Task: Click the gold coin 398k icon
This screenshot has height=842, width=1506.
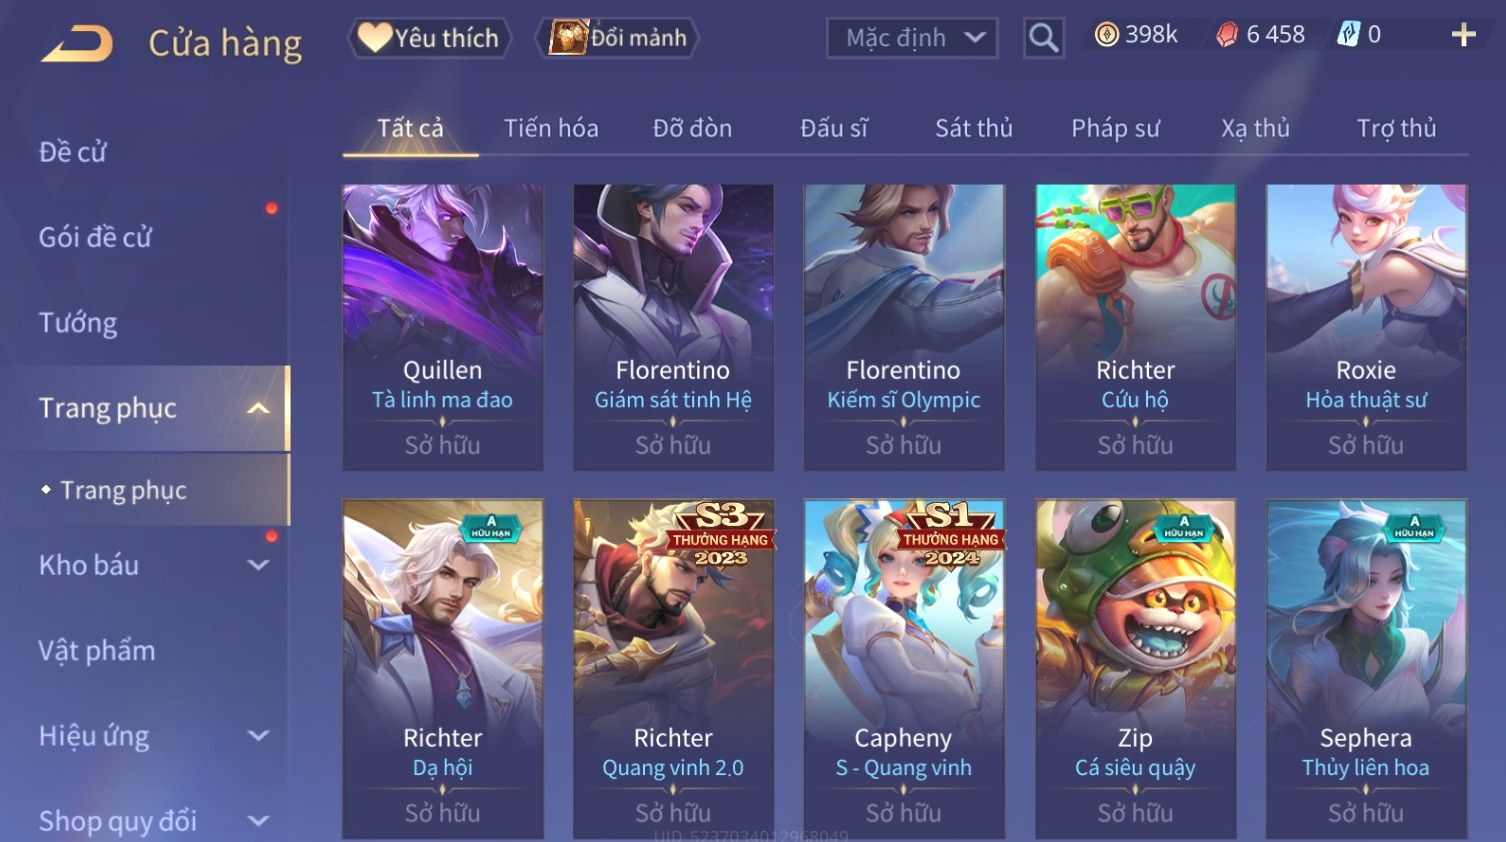Action: 1106,35
